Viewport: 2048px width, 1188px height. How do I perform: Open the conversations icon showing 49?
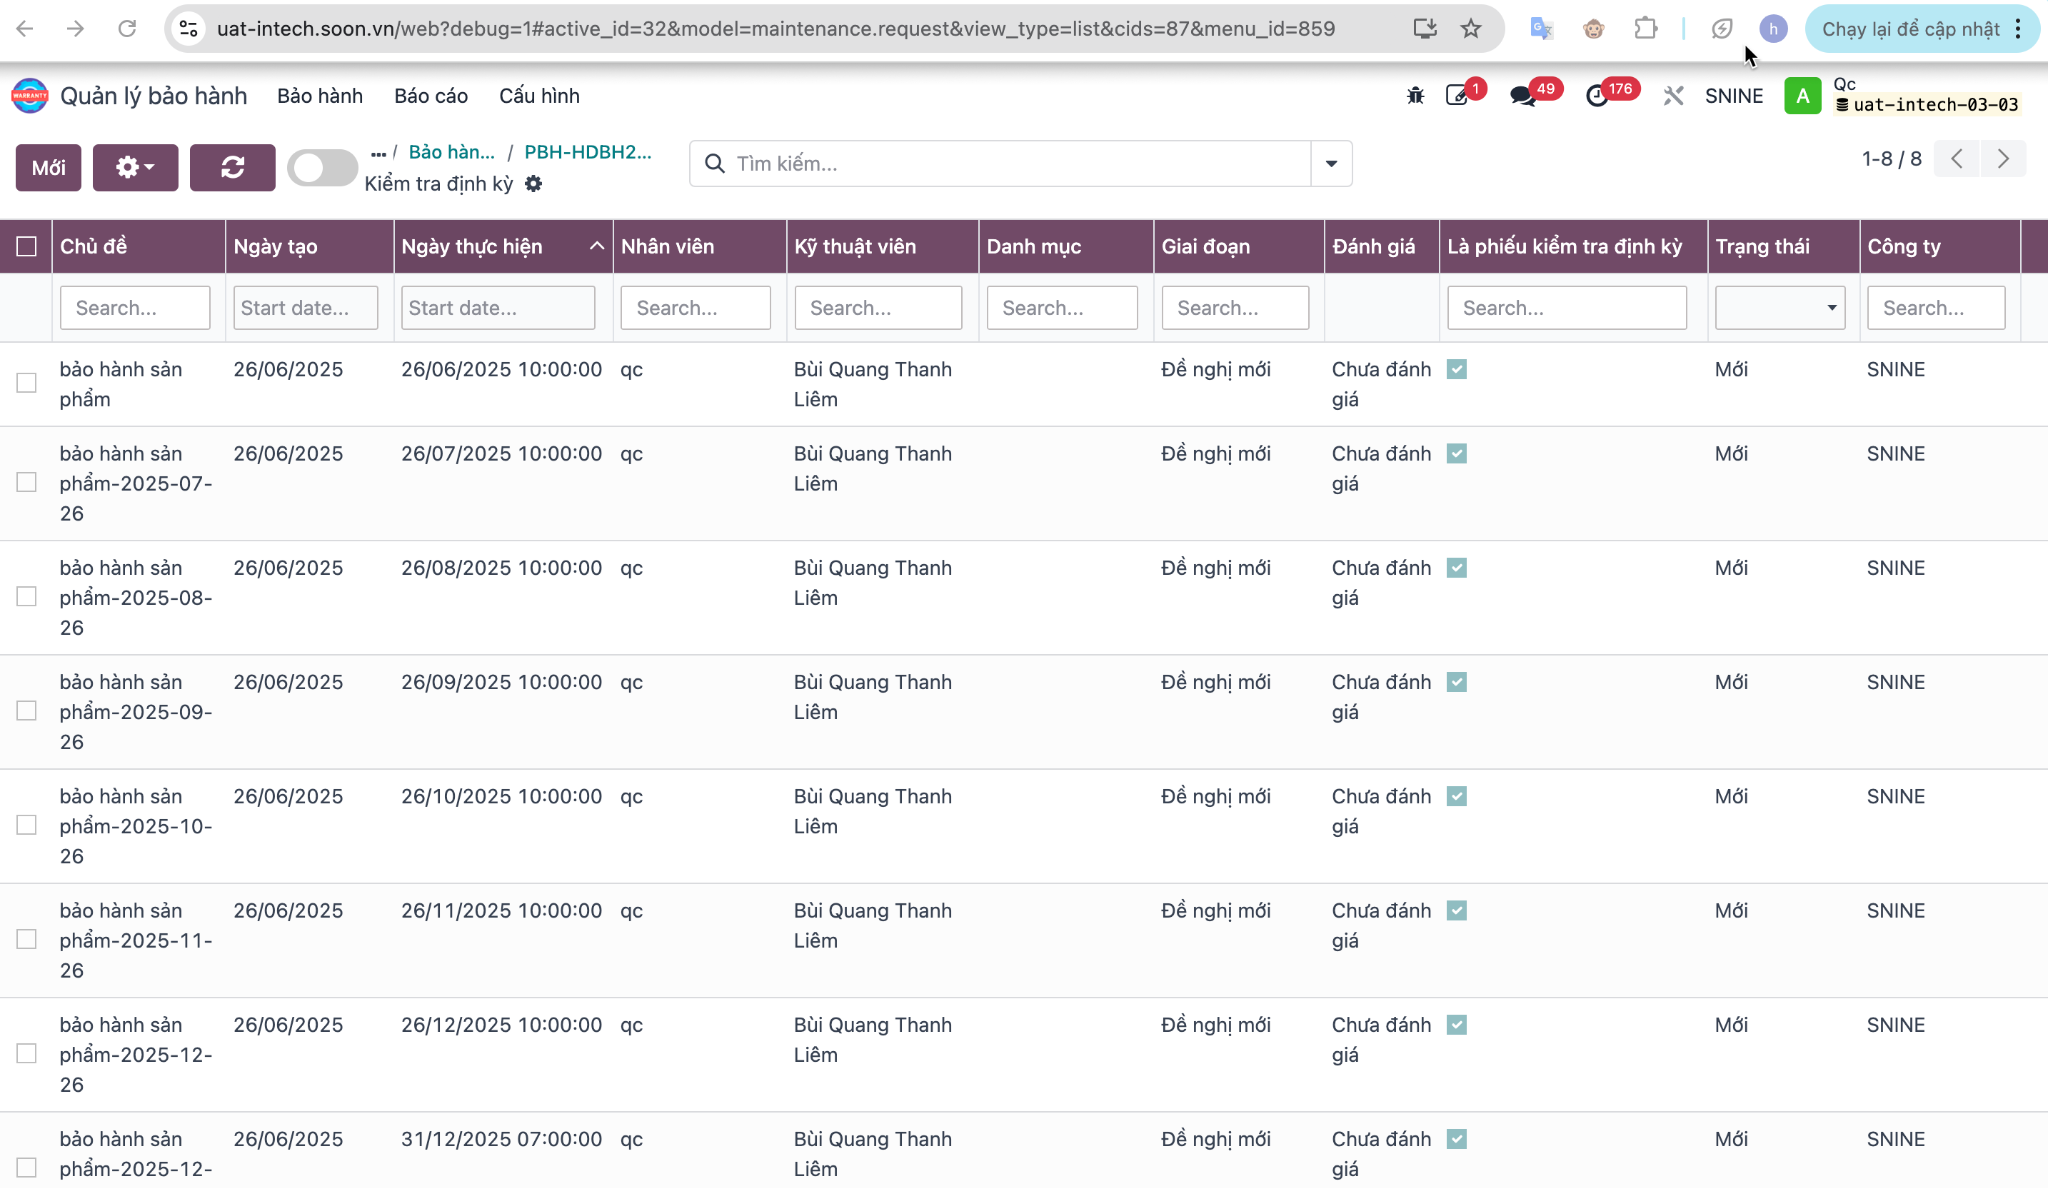pos(1523,96)
